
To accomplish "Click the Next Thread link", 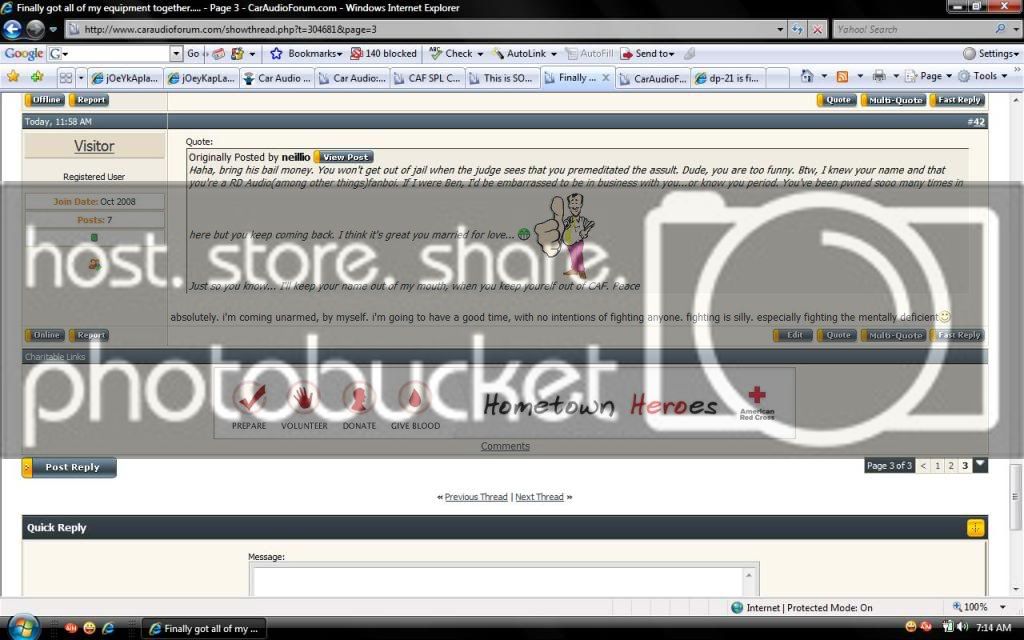I will click(x=539, y=497).
